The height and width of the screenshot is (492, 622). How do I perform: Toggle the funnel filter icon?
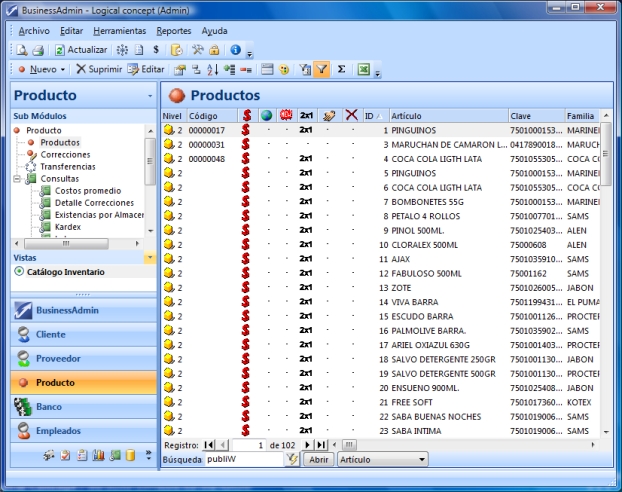(321, 69)
